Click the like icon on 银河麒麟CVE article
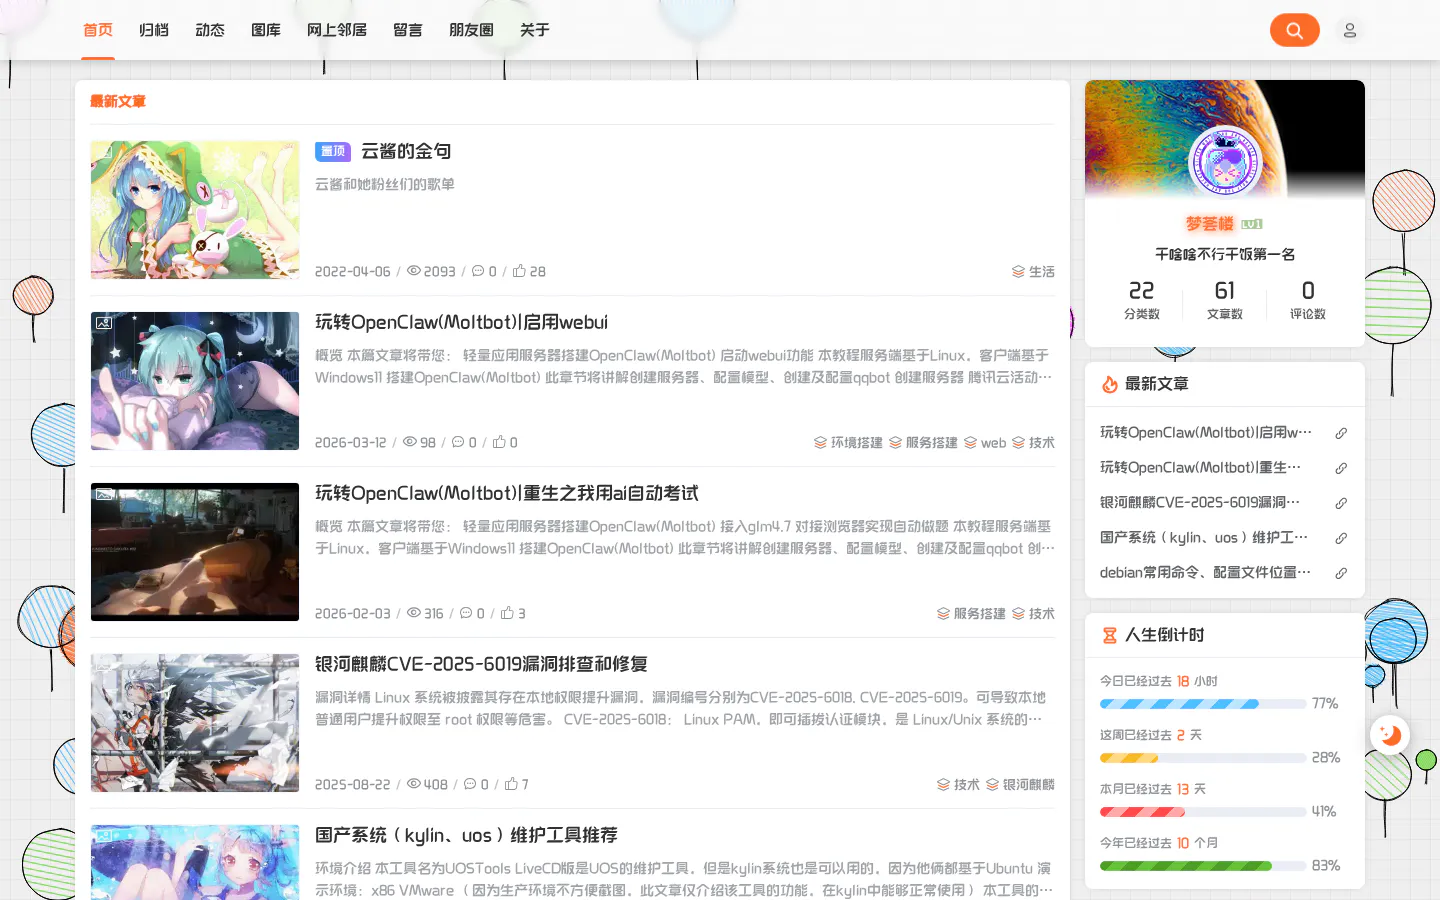The height and width of the screenshot is (900, 1440). [511, 784]
